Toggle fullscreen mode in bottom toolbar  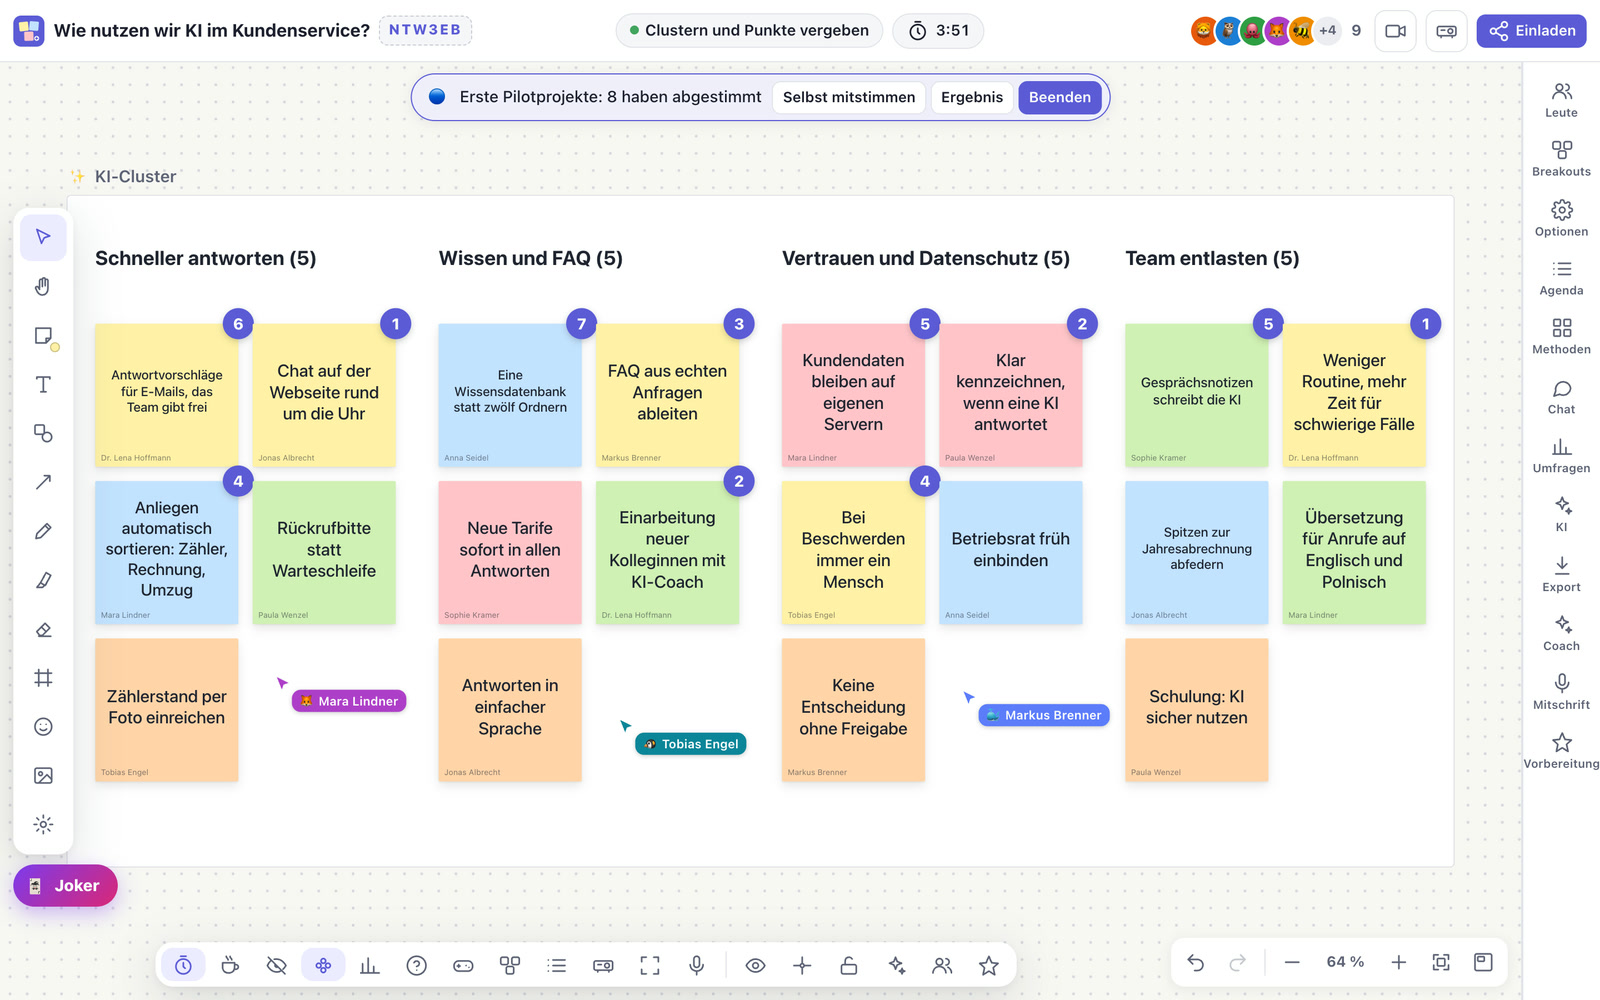coord(650,965)
